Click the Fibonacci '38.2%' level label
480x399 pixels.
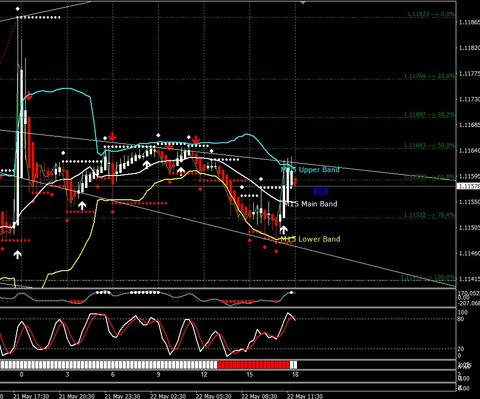tap(429, 115)
